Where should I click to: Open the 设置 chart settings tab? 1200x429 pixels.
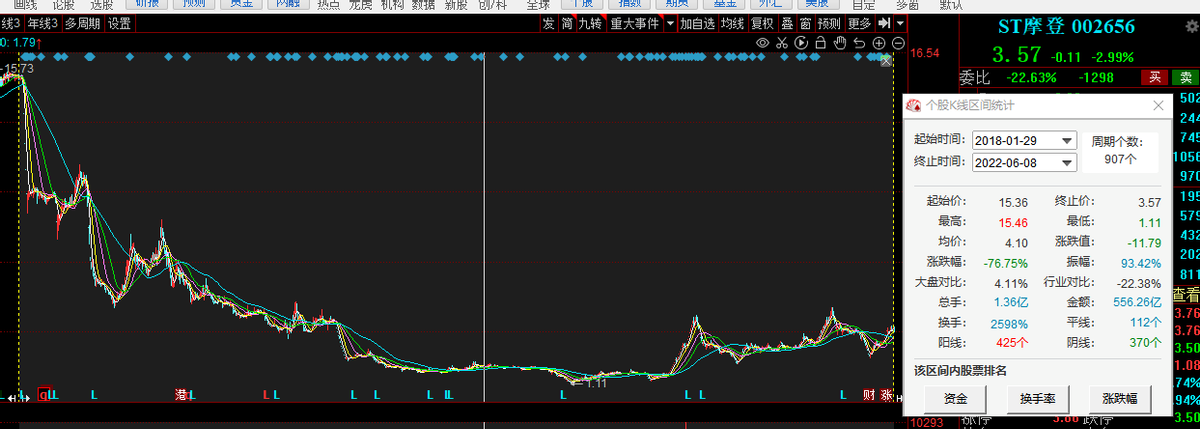pyautogui.click(x=119, y=23)
